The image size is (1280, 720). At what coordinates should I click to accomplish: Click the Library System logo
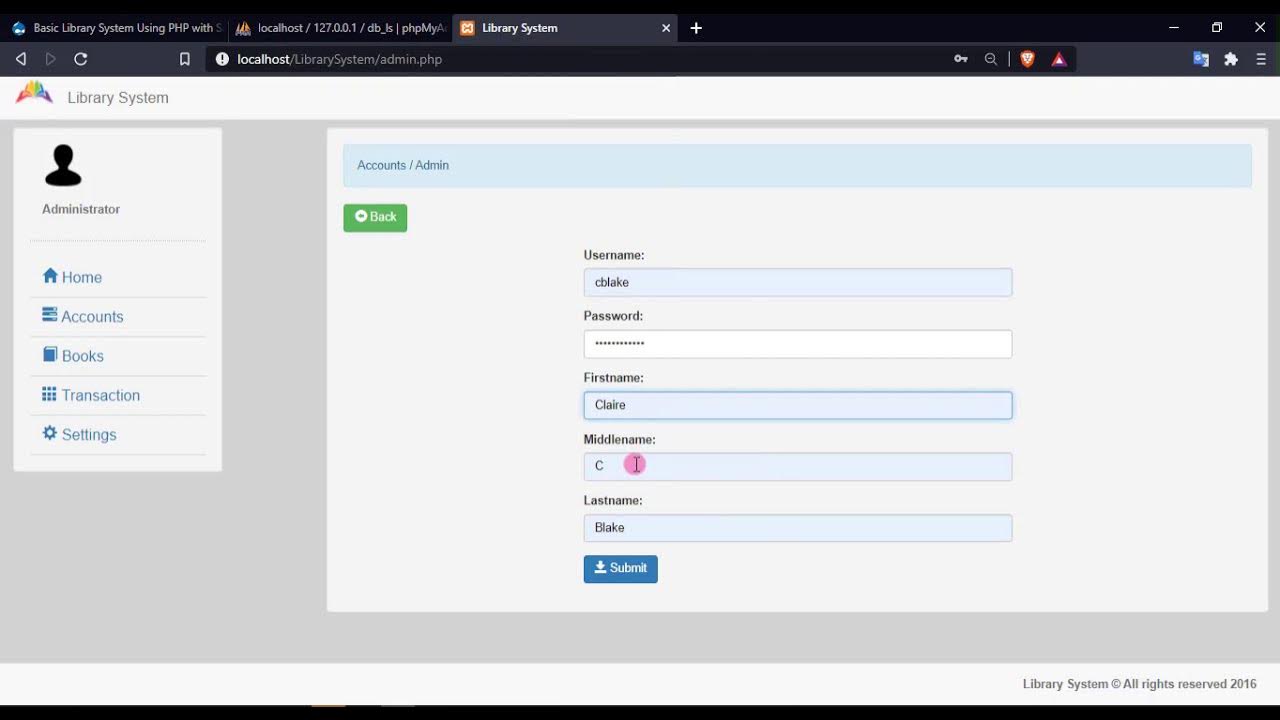pyautogui.click(x=34, y=93)
